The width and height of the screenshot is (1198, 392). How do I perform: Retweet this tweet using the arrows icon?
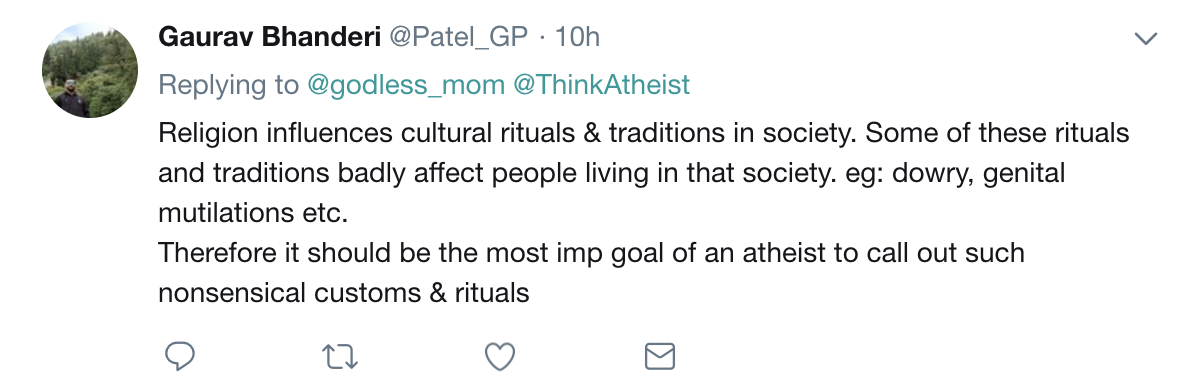340,357
